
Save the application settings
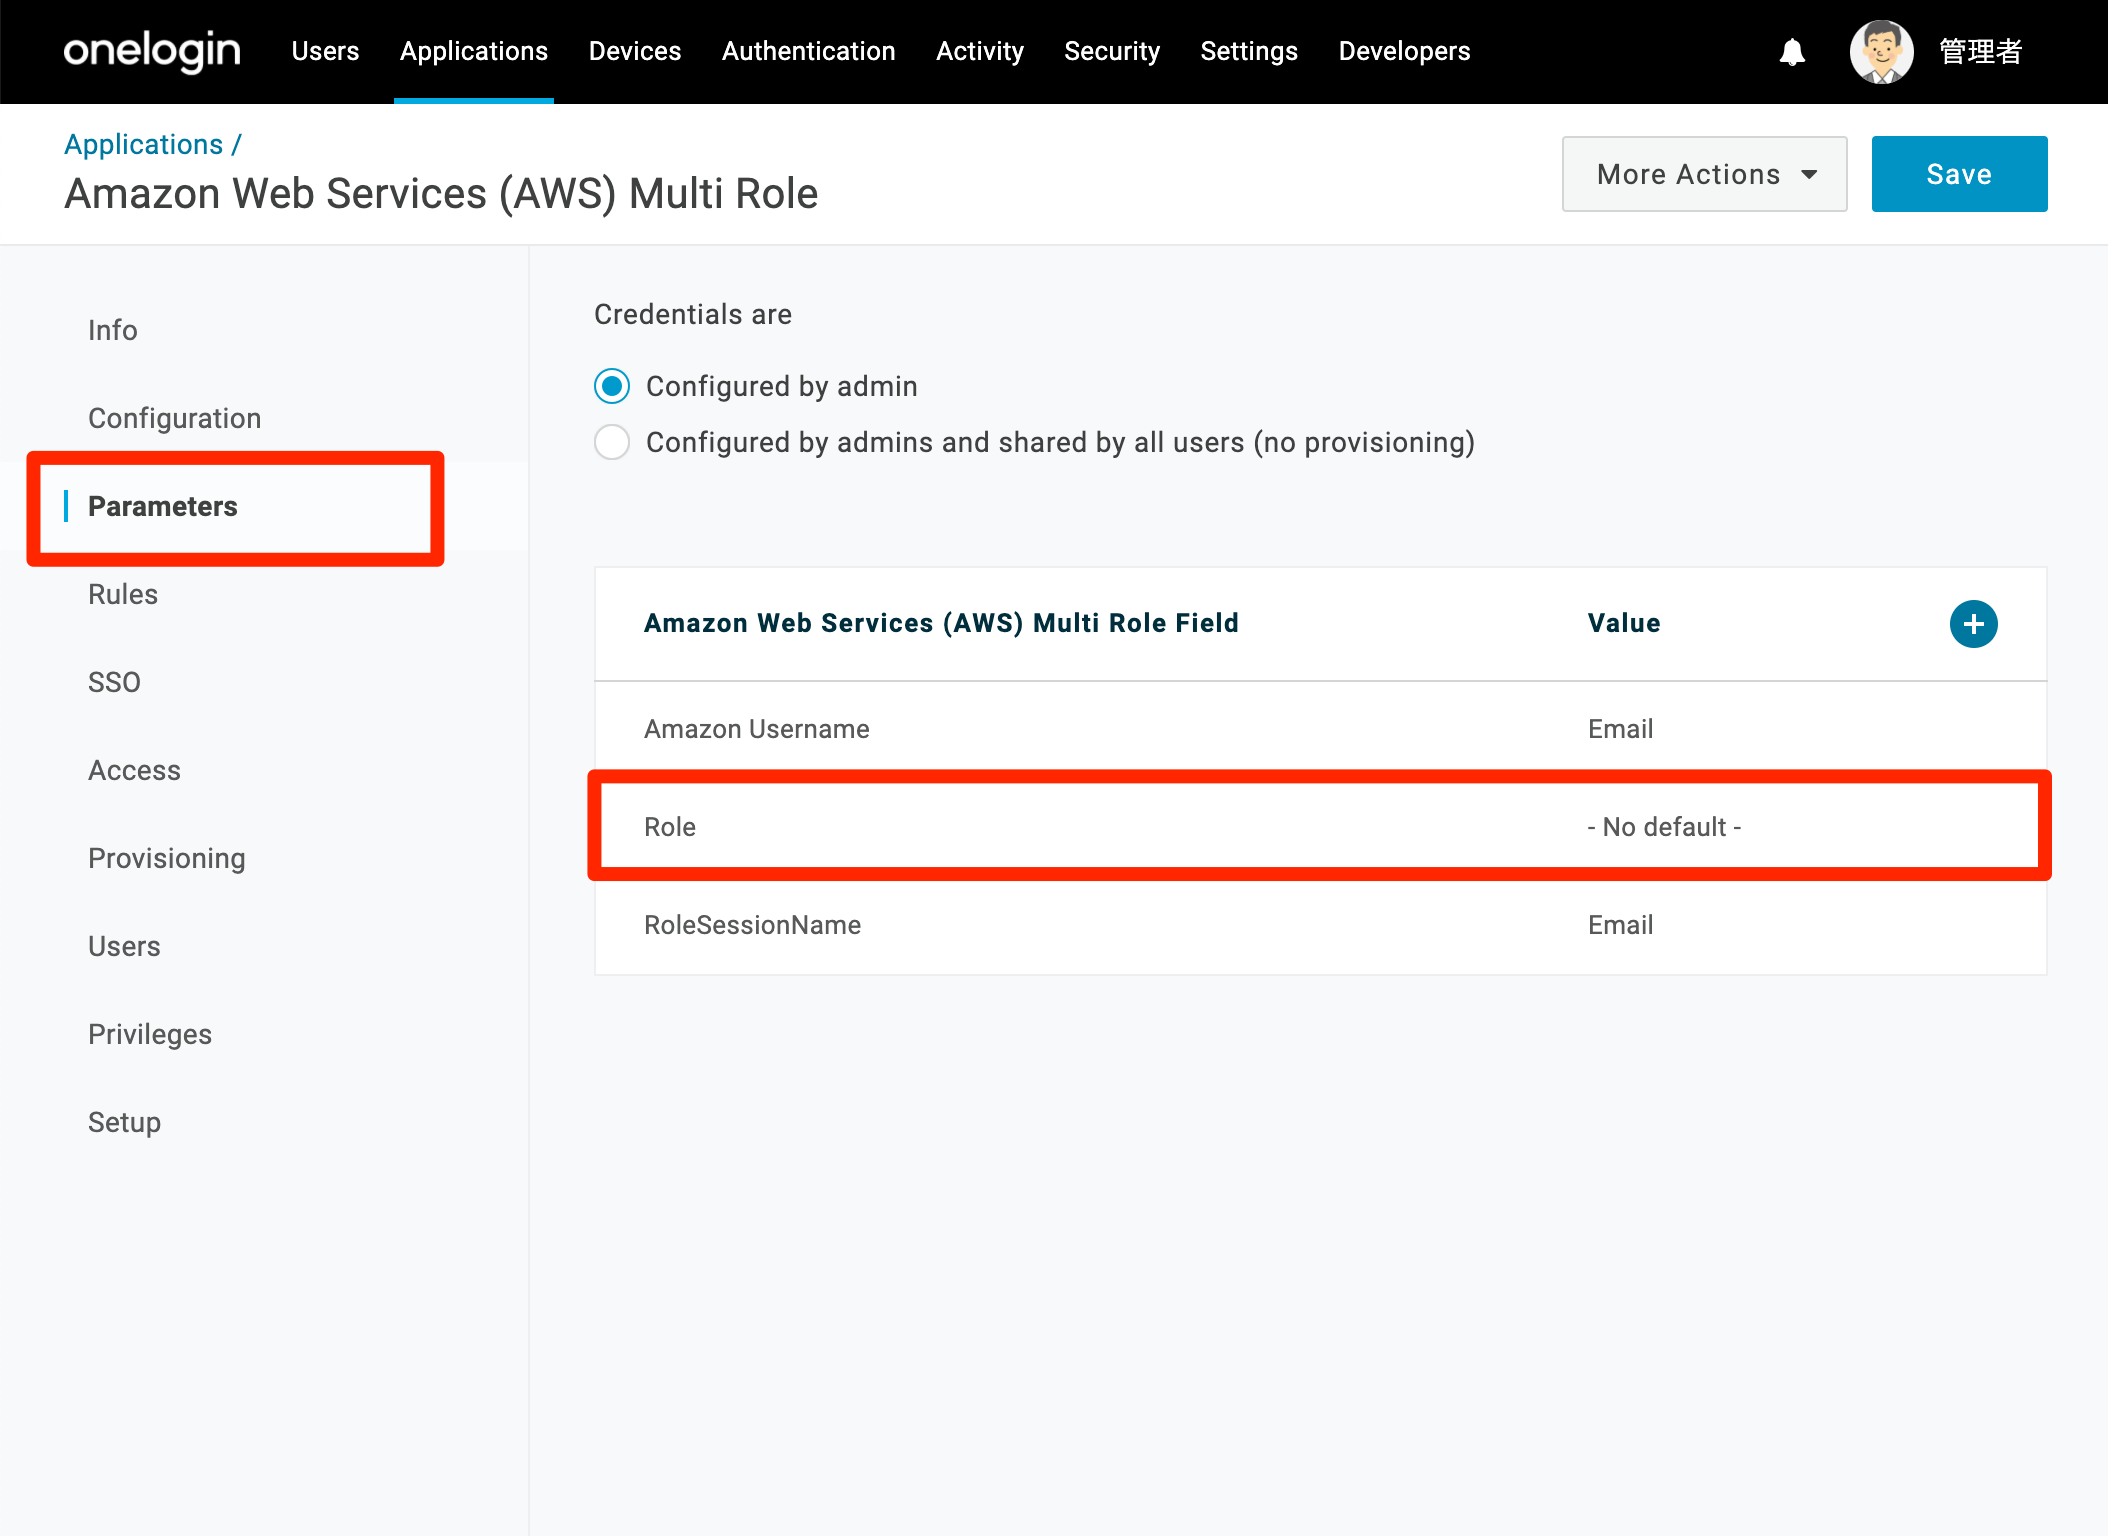[1959, 174]
